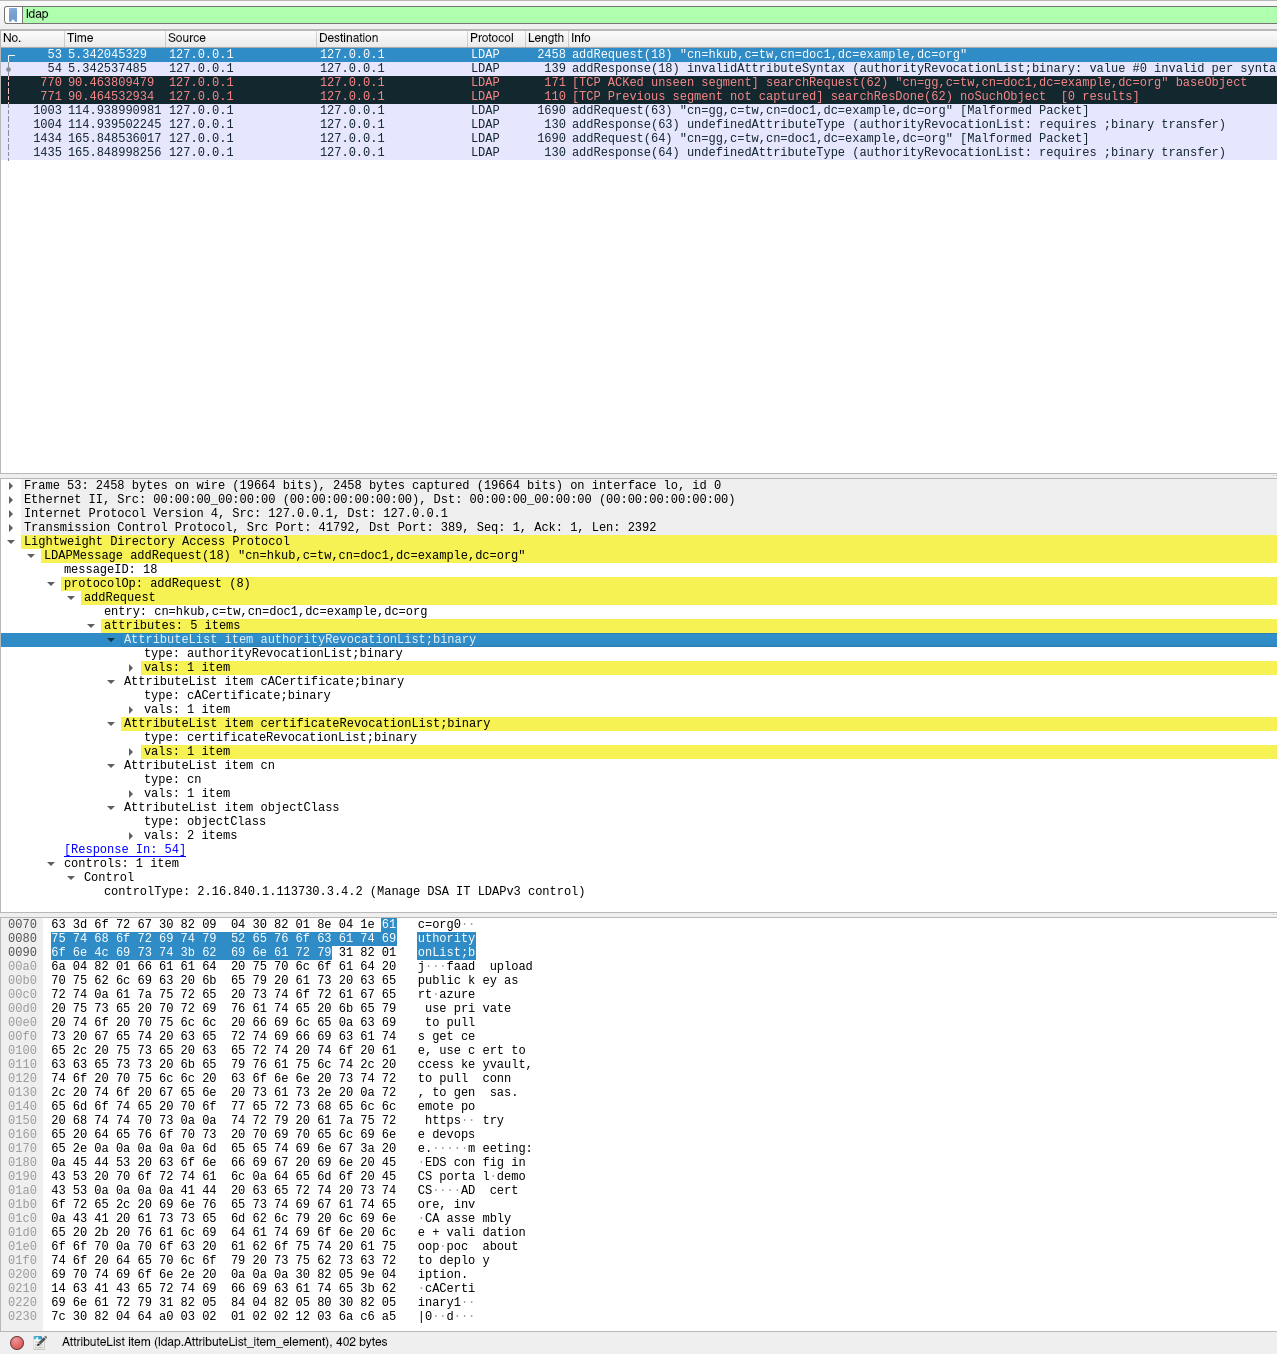Click the capture file properties notepad icon
This screenshot has width=1277, height=1354.
[x=40, y=1343]
